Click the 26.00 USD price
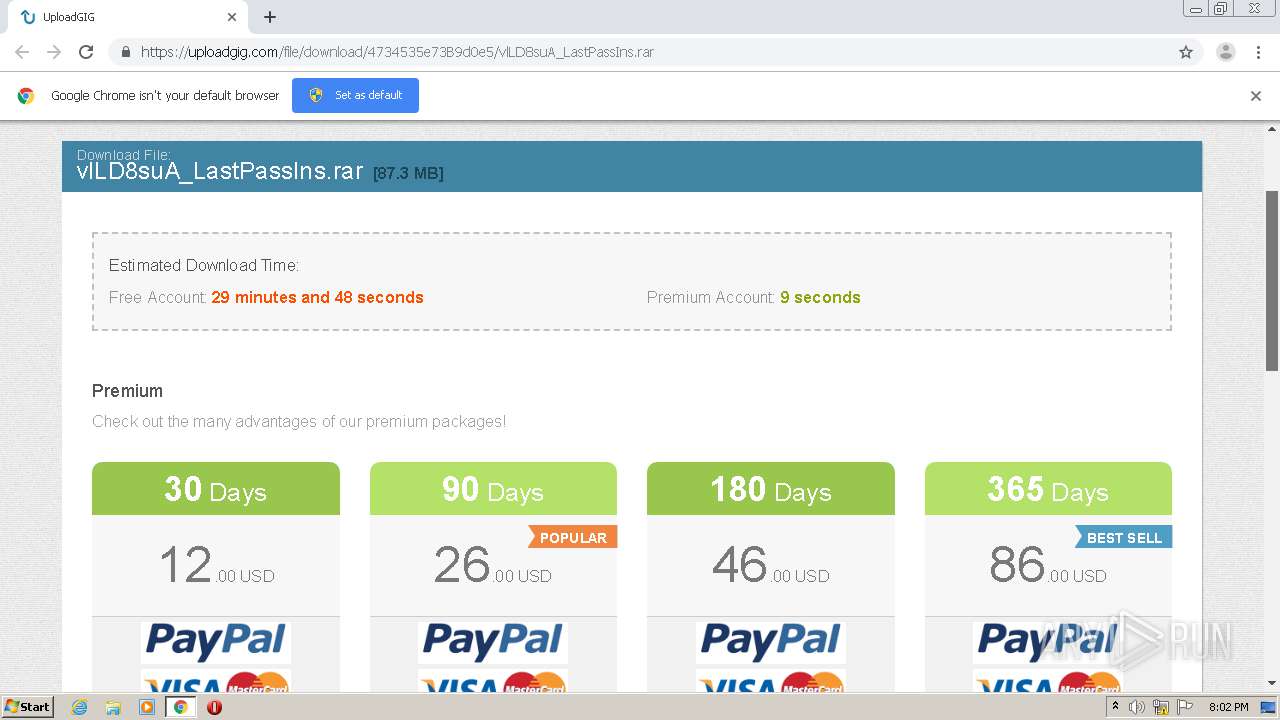The image size is (1280, 720). [x=493, y=566]
